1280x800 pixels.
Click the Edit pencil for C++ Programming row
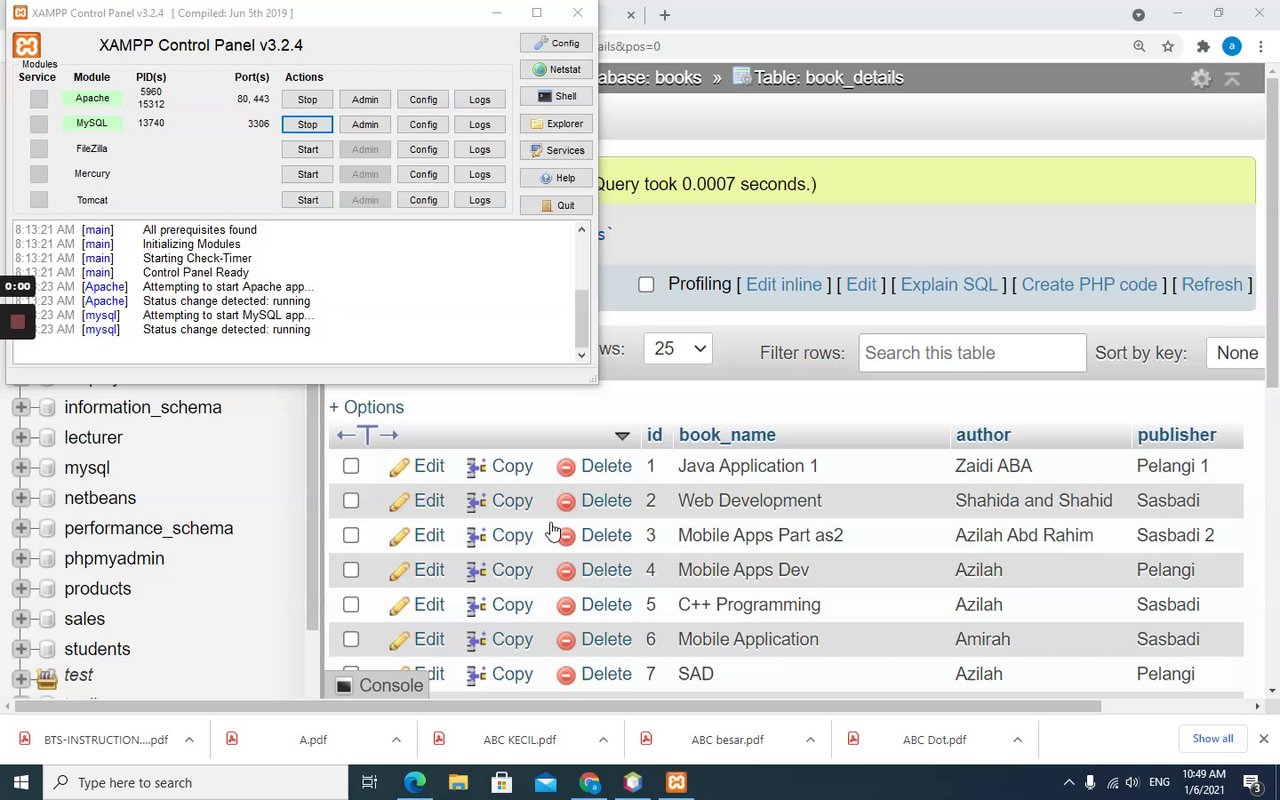399,606
